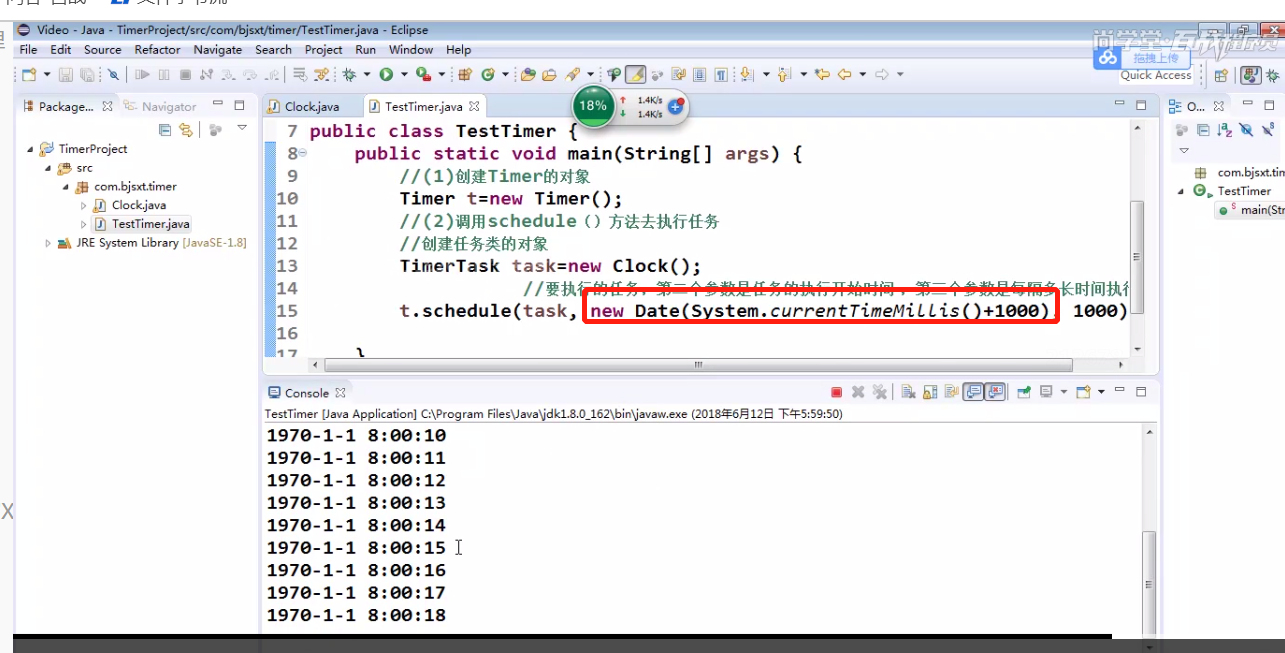1285x653 pixels.
Task: Collapse the com.bjsxt.timer package node
Action: [x=66, y=187]
